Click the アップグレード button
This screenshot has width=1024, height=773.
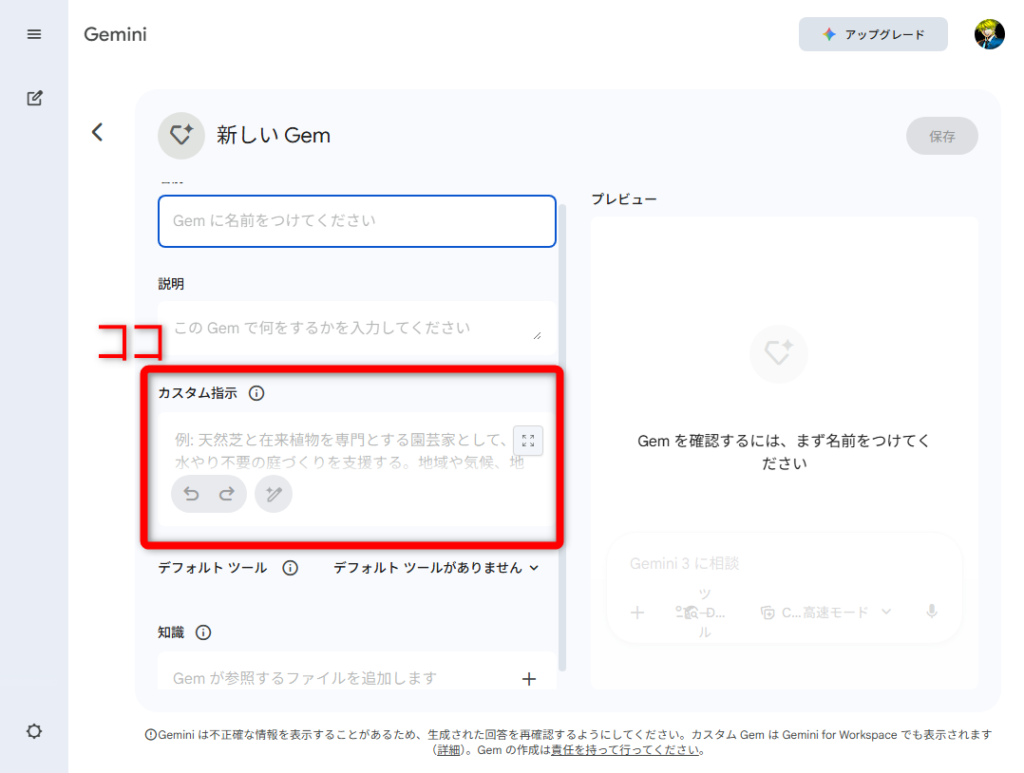tap(872, 34)
